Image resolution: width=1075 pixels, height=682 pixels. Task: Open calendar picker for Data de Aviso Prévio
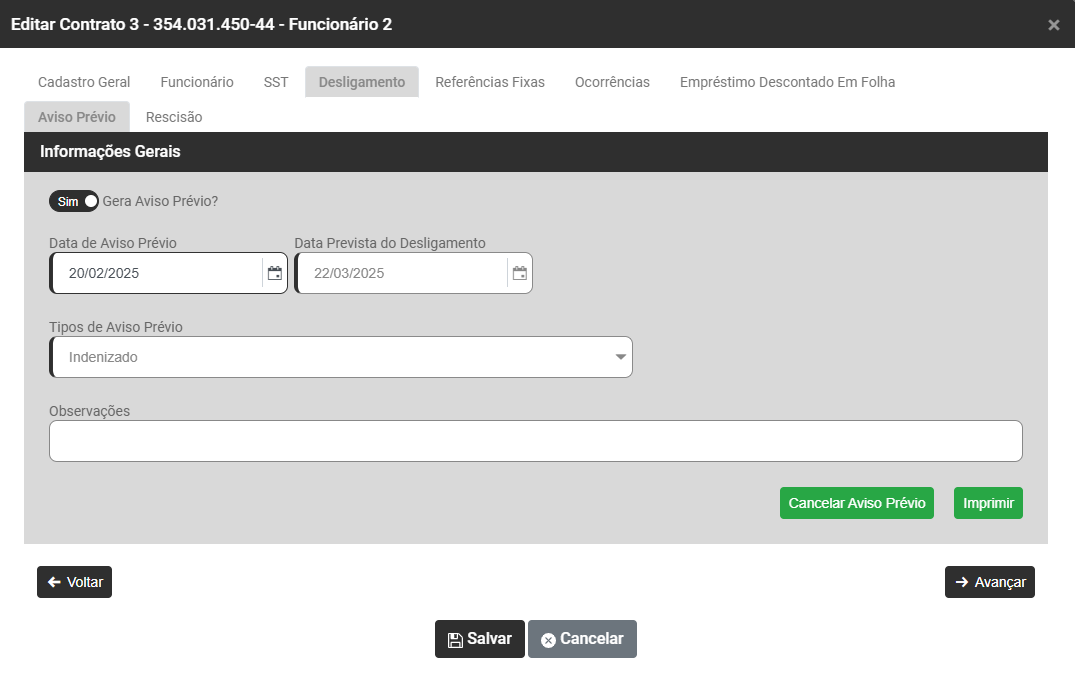[274, 273]
